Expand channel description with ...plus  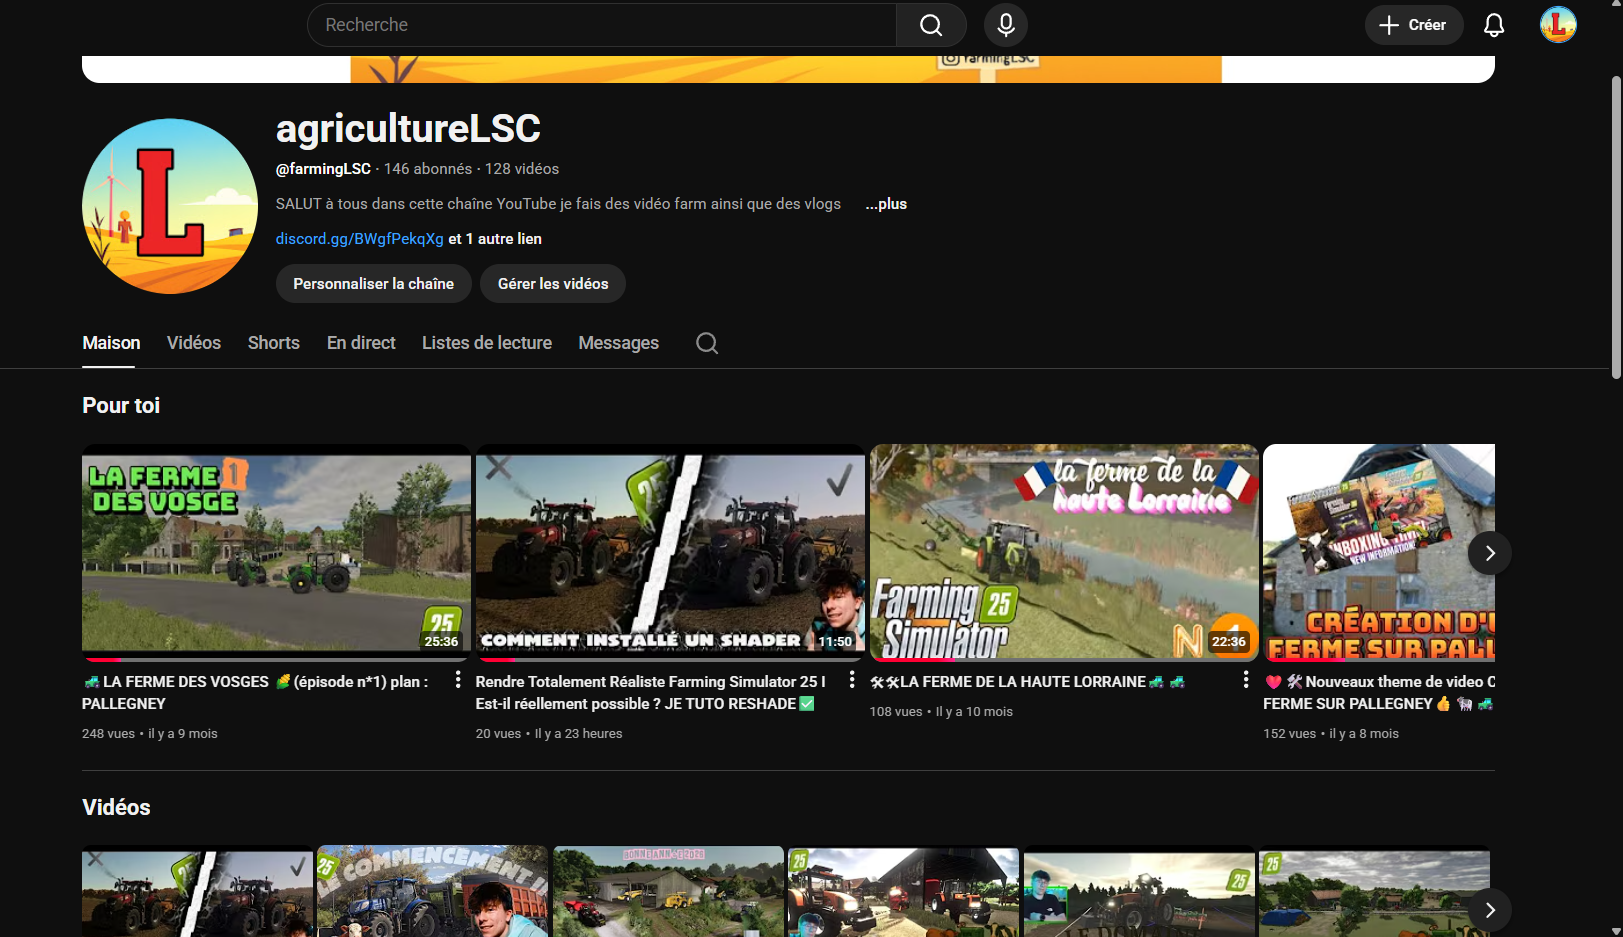coord(886,204)
